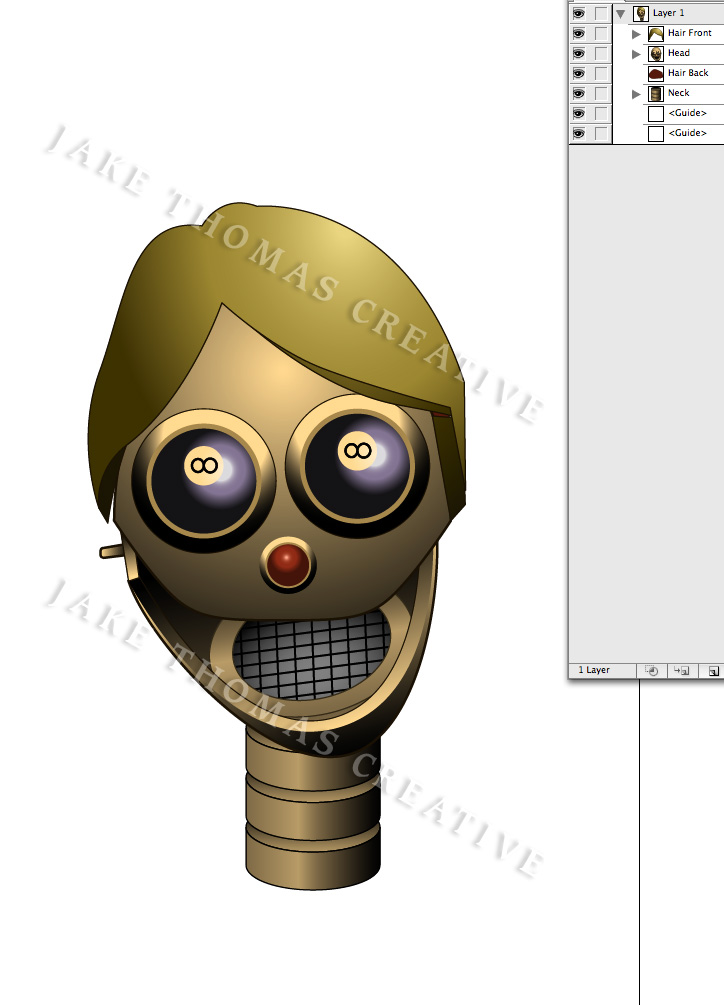Lock Layer 1 with its lock box
Image resolution: width=724 pixels, height=1005 pixels.
(x=600, y=13)
